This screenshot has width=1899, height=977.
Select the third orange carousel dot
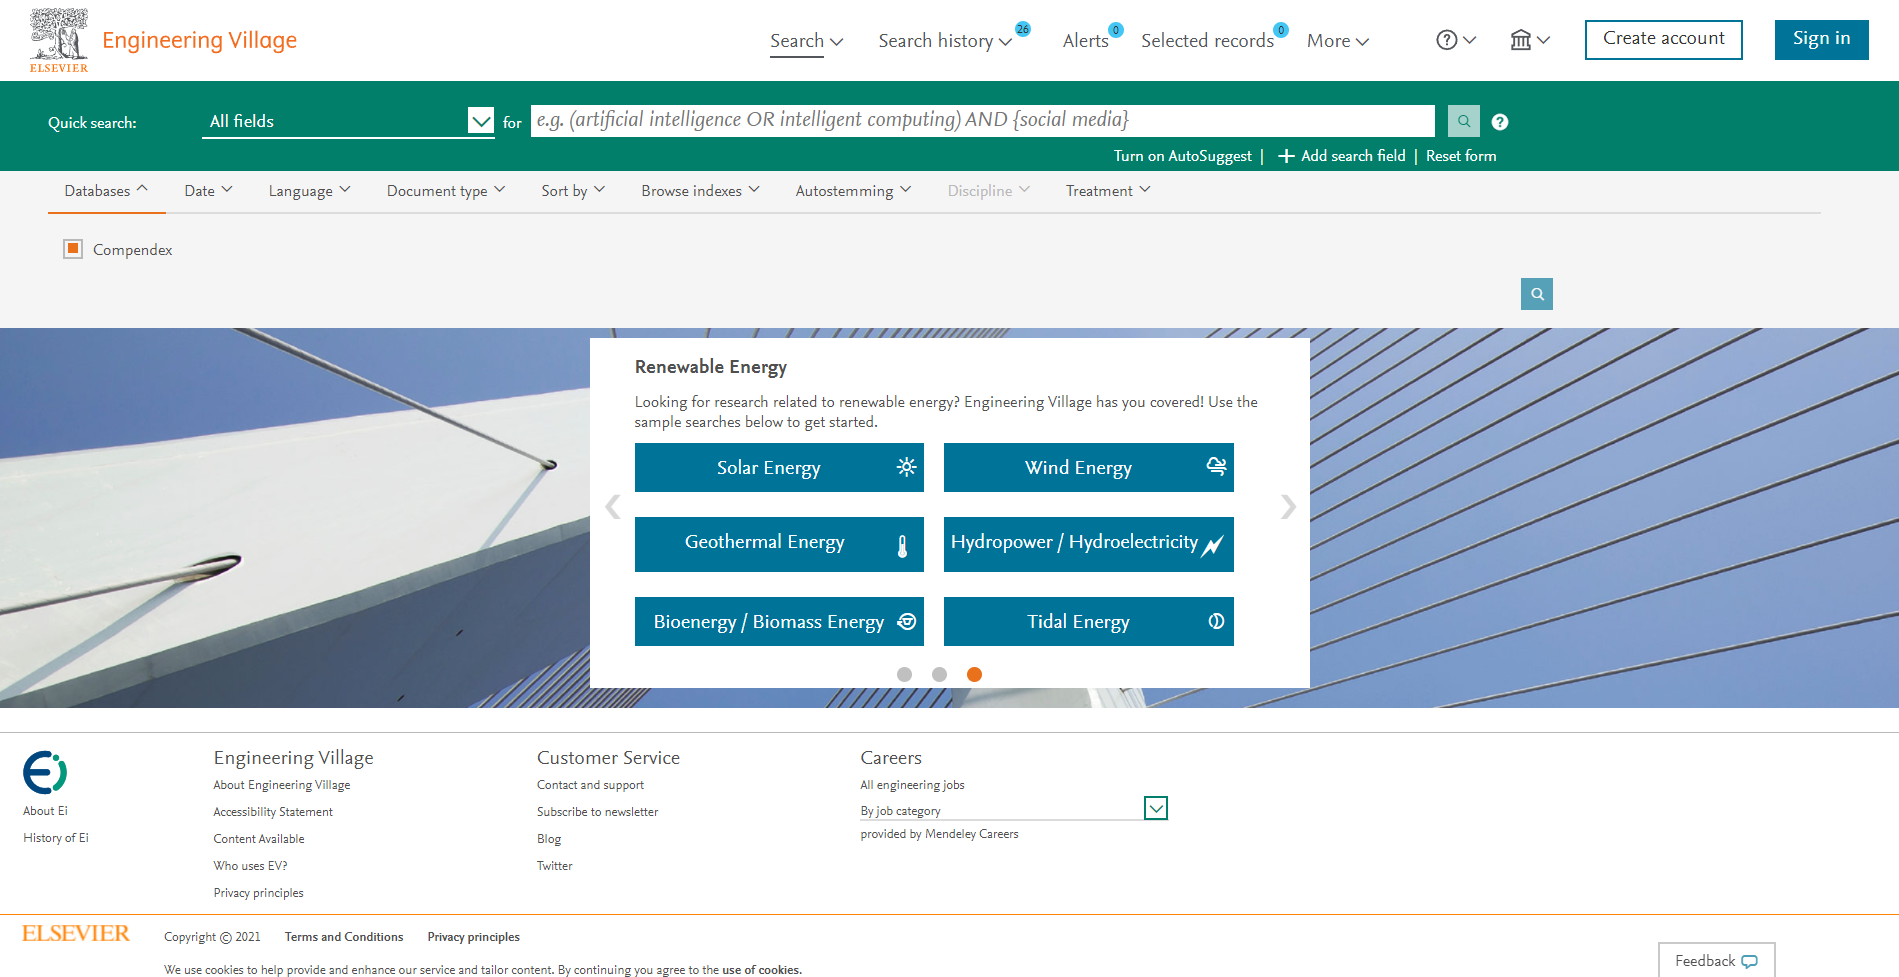(974, 674)
